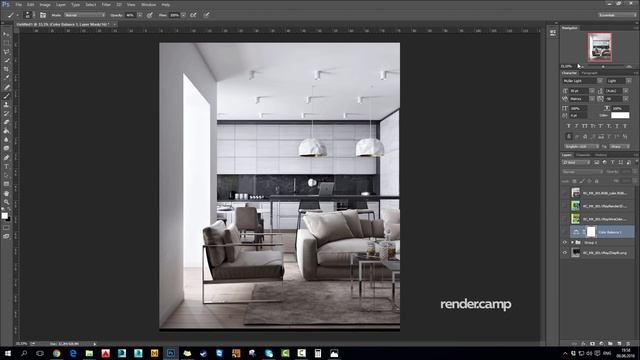Select the Brush tool in the tools panel
The width and height of the screenshot is (640, 360).
tap(6, 96)
